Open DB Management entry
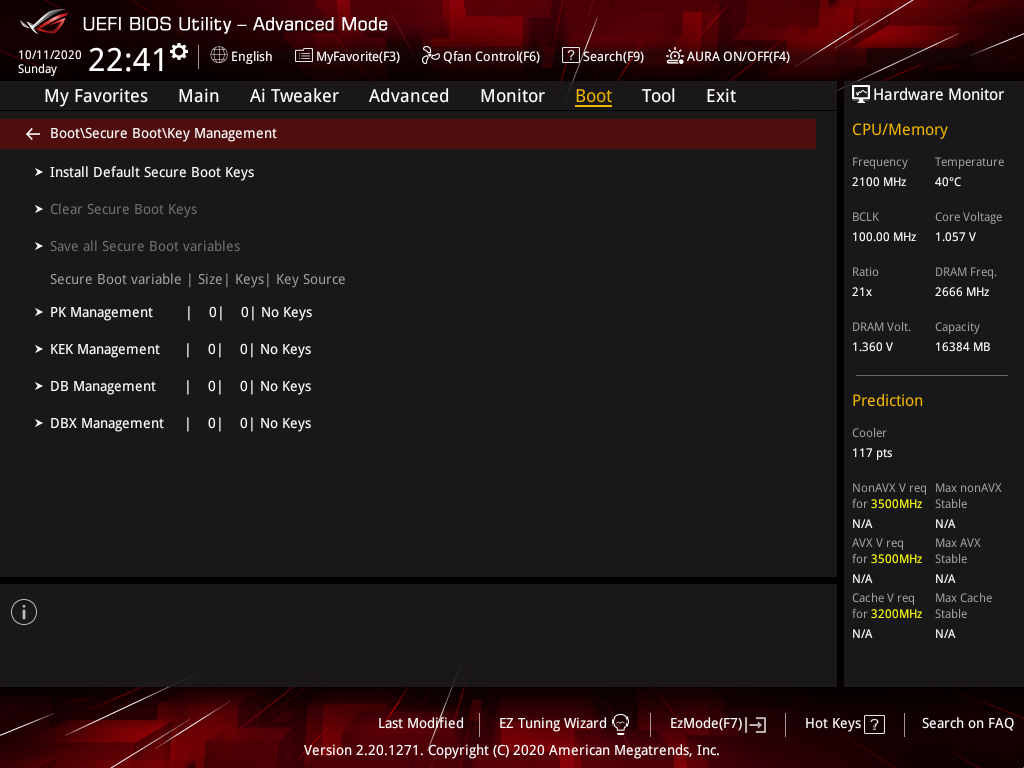The width and height of the screenshot is (1024, 768). (103, 387)
